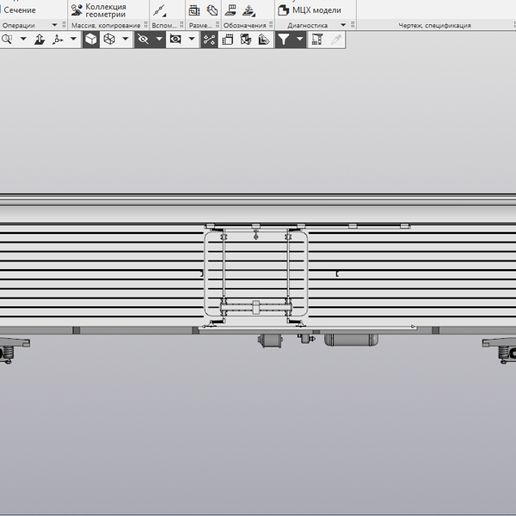Click the section view toolbar icon

(x=246, y=39)
